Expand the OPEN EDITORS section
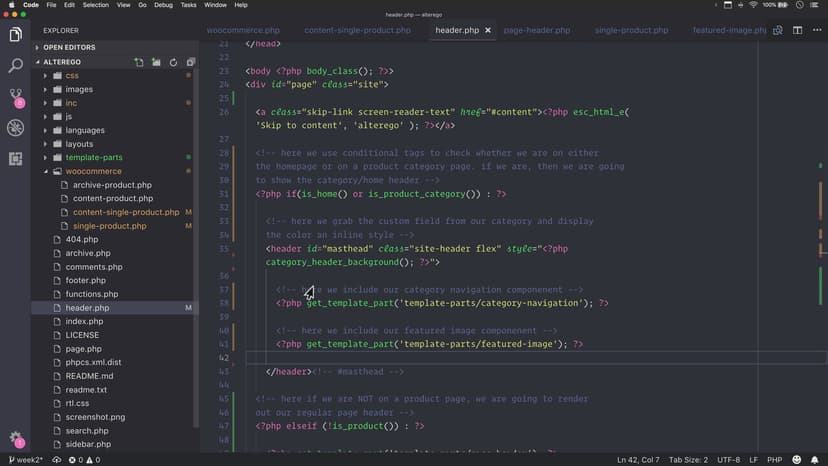The width and height of the screenshot is (828, 466). [68, 47]
